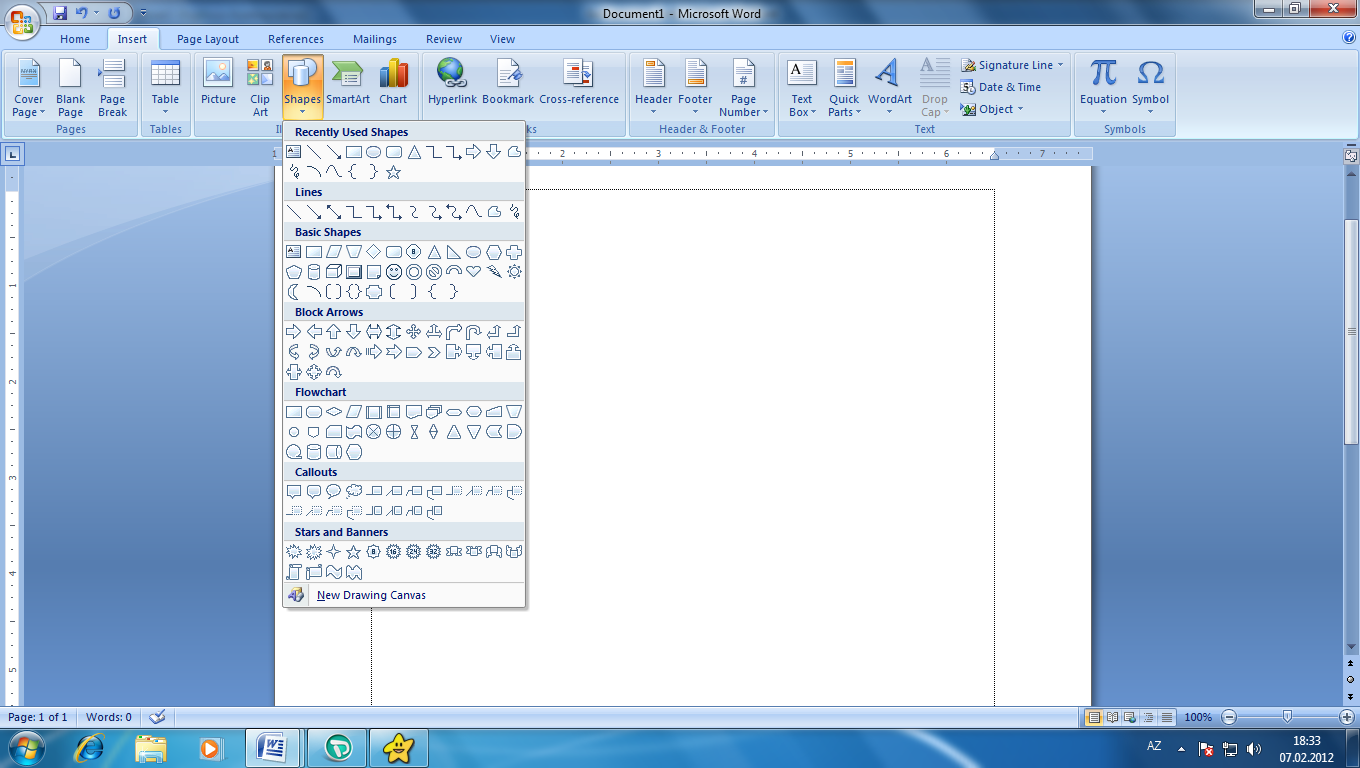Open the Header dropdown
Viewport: 1360px width, 768px height.
(x=654, y=88)
